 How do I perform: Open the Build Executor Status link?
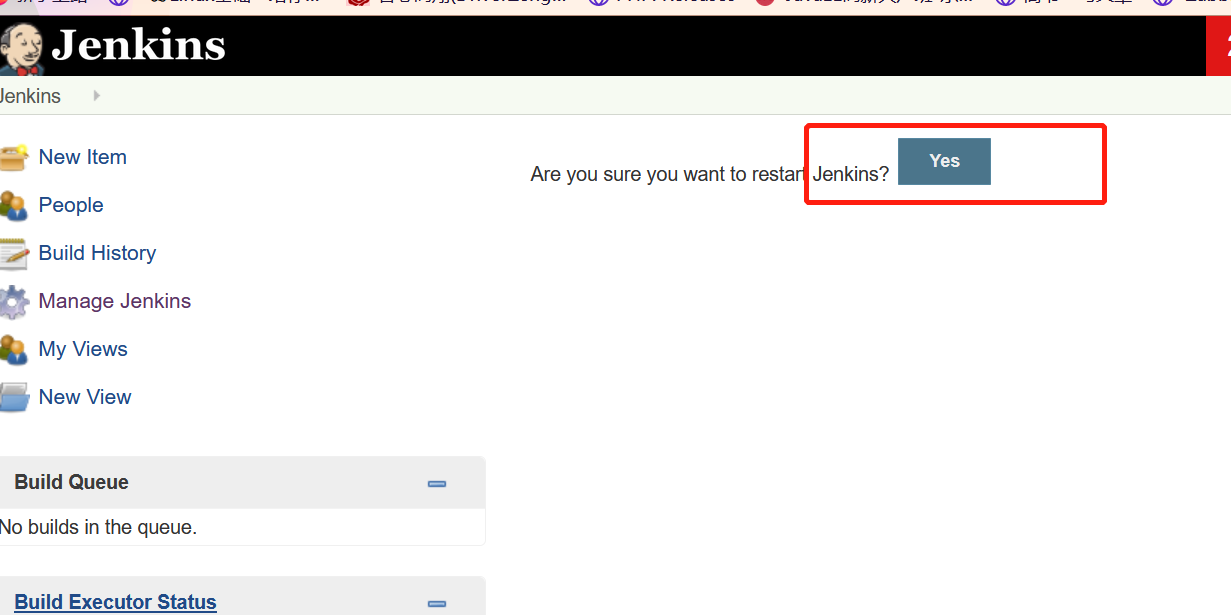pos(115,602)
